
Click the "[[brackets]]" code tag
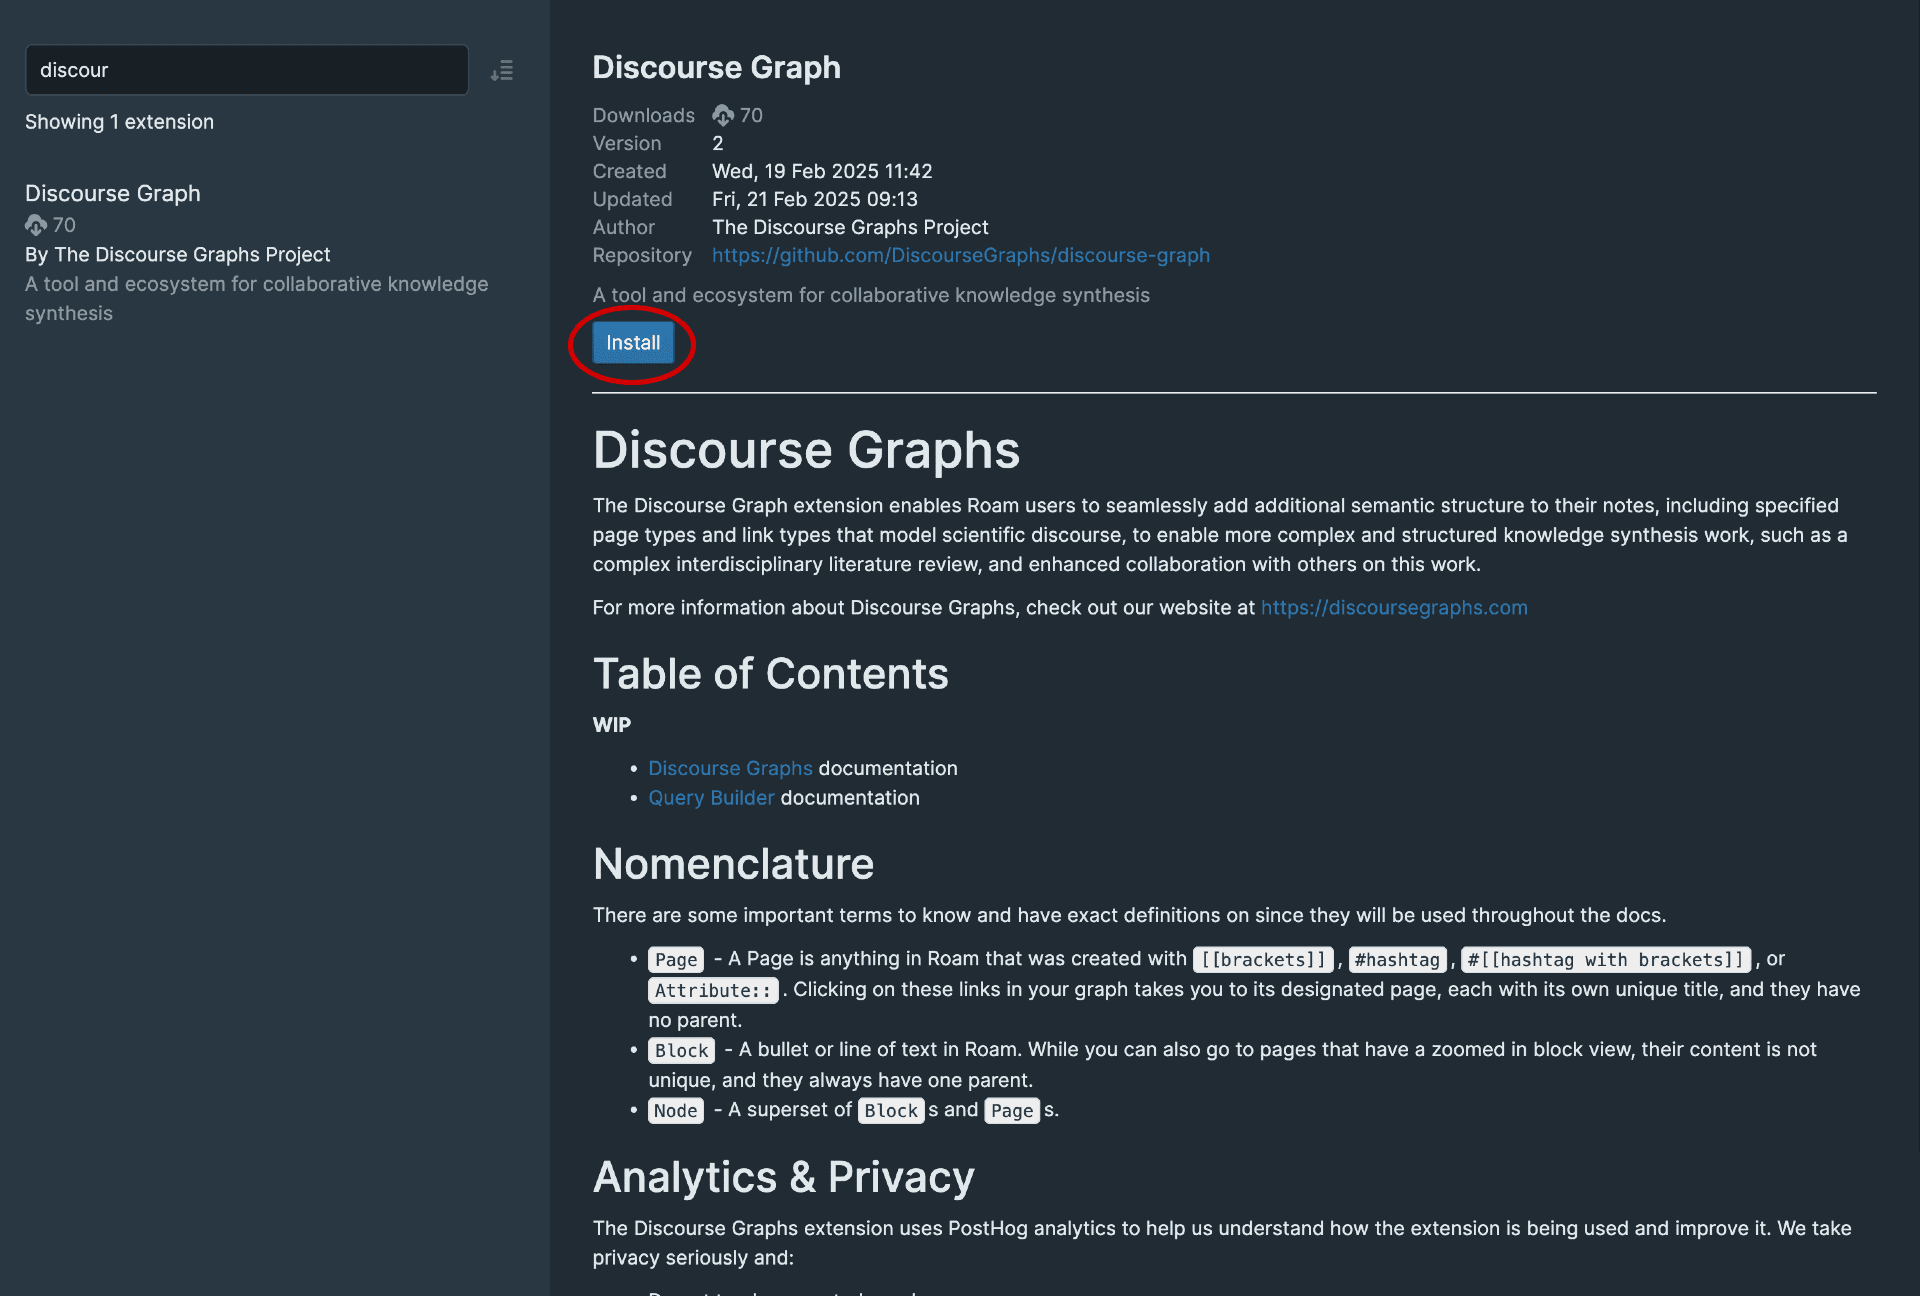coord(1264,960)
